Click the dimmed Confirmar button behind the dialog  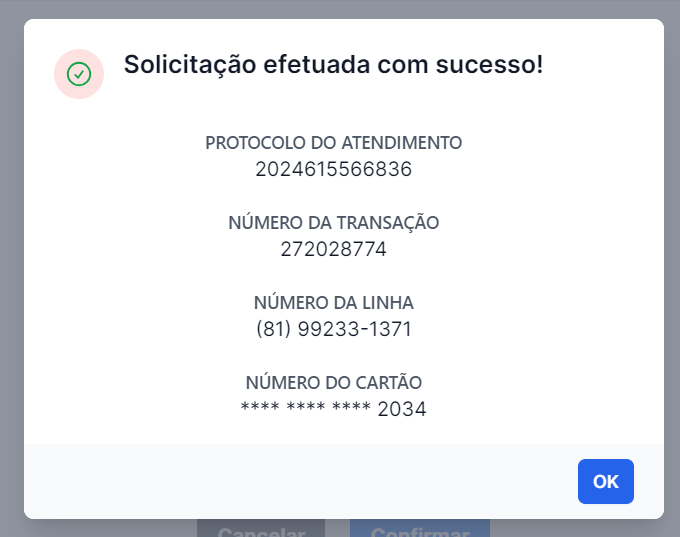click(420, 529)
